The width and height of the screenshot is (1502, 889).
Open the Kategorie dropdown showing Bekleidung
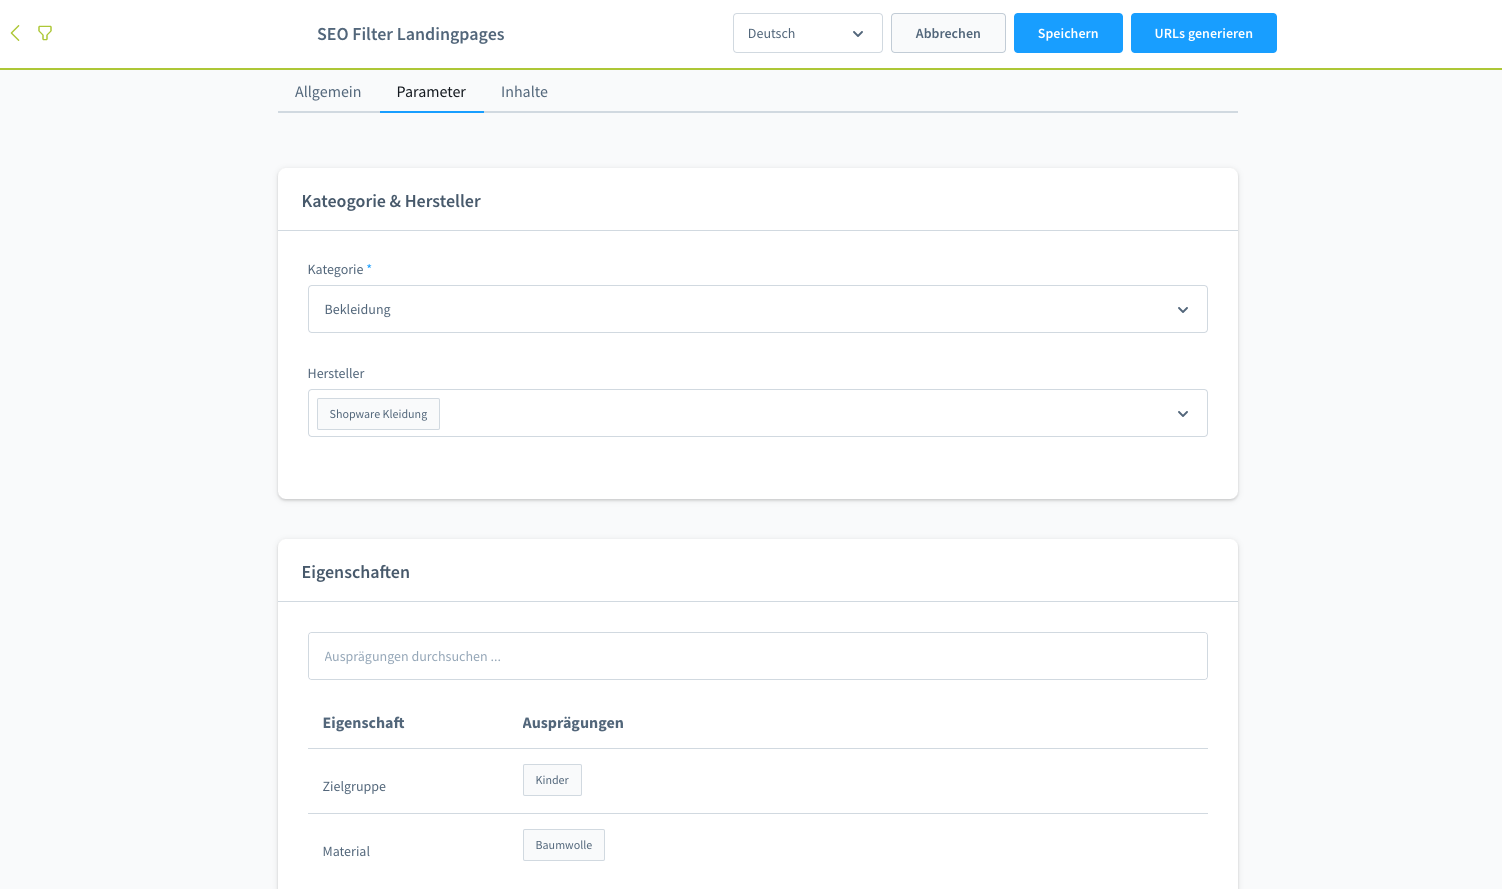[758, 309]
